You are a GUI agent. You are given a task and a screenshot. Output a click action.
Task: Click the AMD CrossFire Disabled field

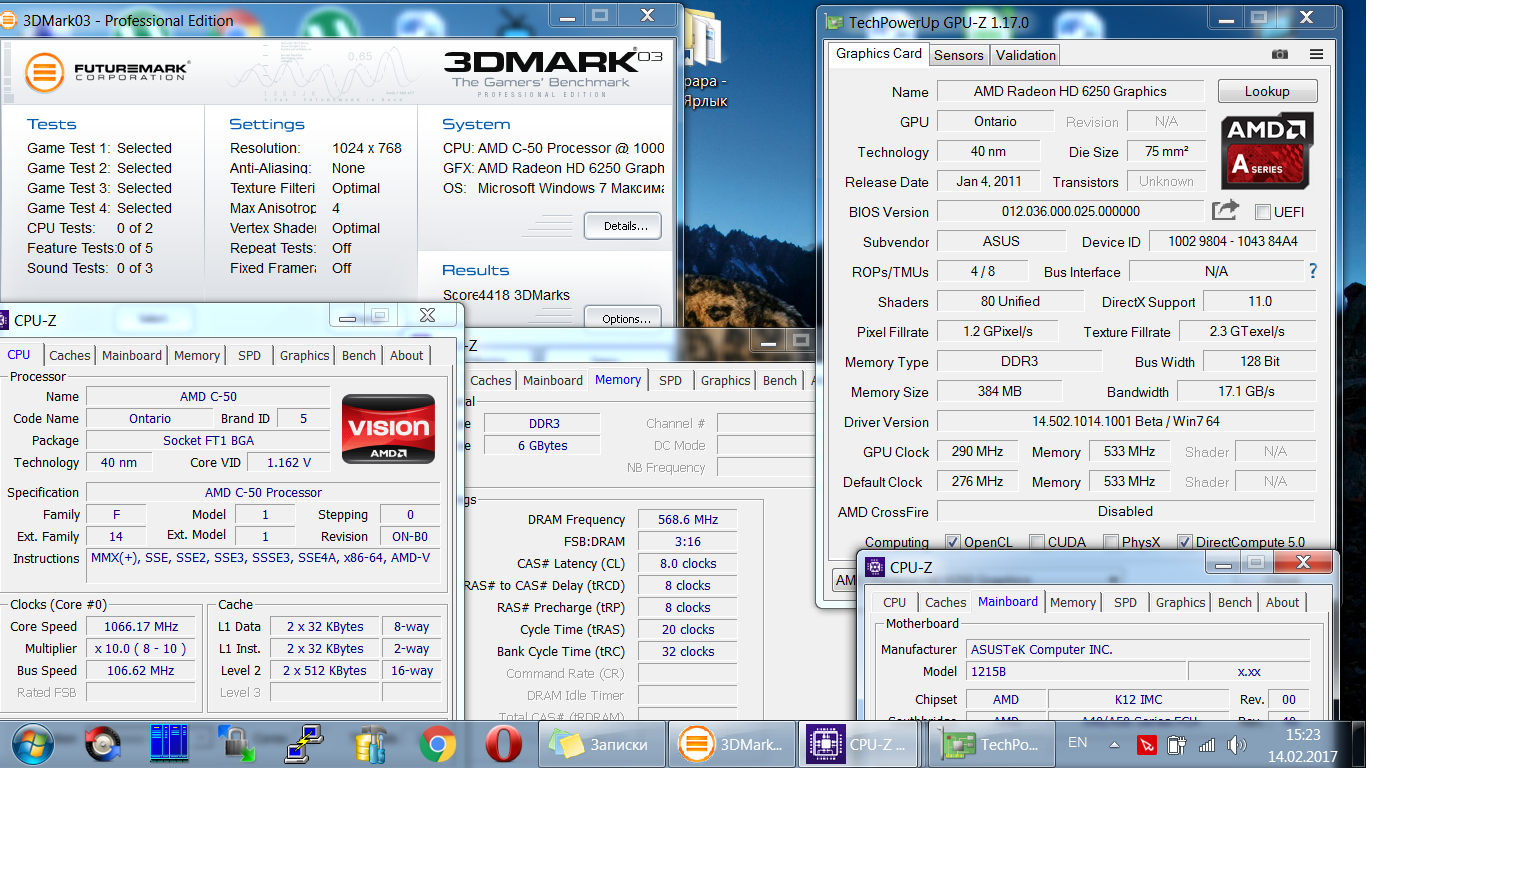coord(1125,511)
